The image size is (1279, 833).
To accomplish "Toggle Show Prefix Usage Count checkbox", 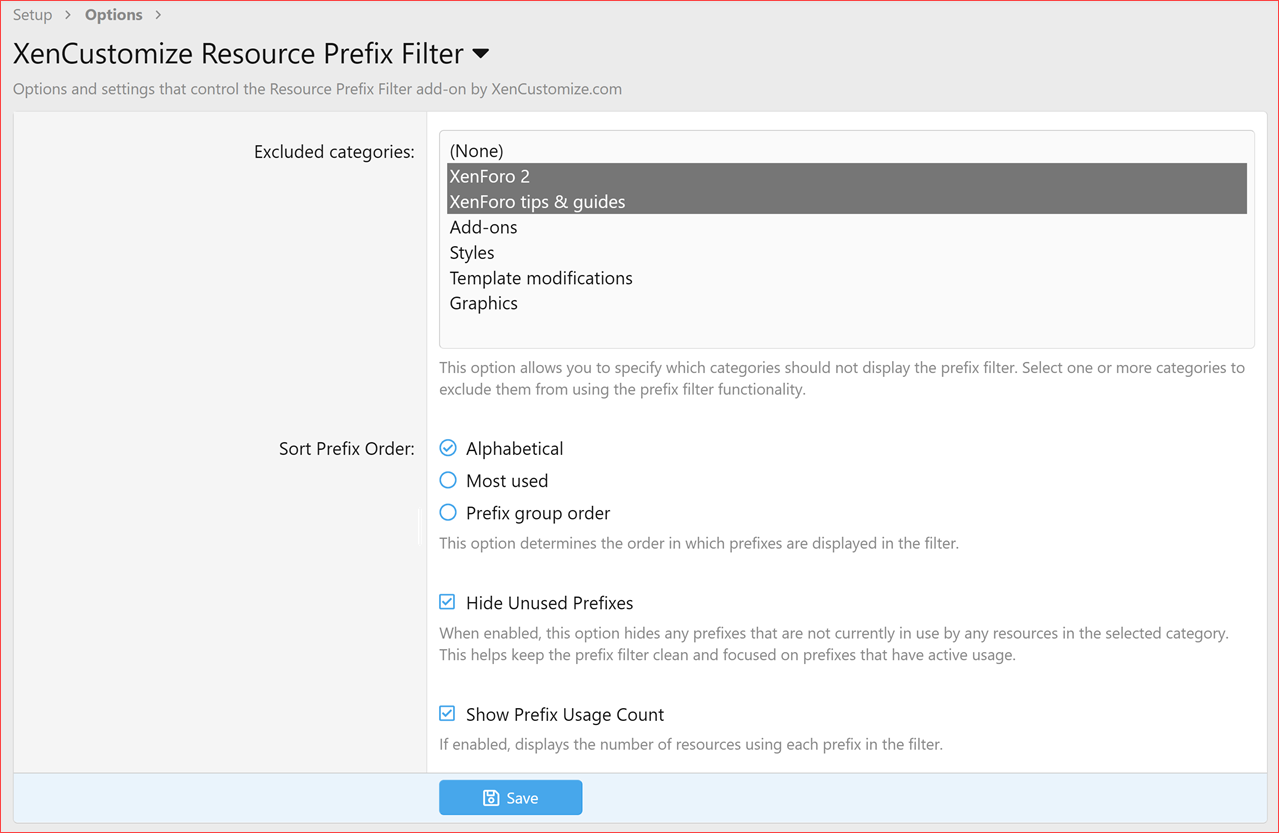I will [447, 714].
